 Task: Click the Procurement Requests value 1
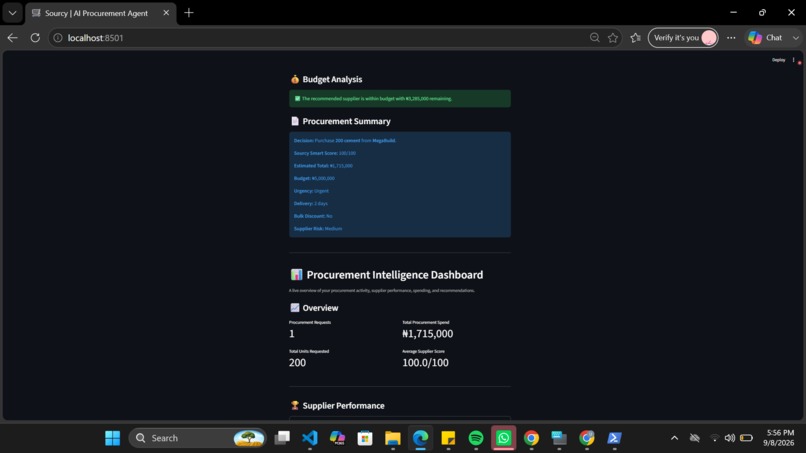coord(291,334)
